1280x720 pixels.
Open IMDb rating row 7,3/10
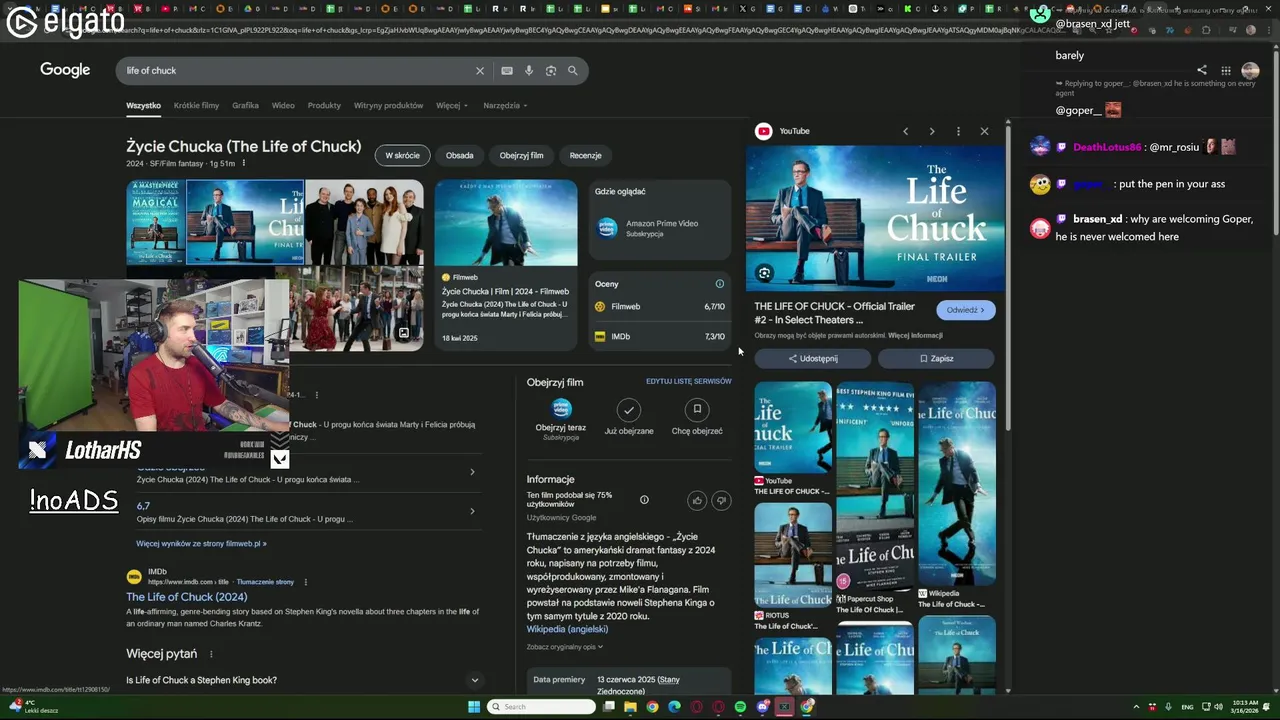point(660,337)
